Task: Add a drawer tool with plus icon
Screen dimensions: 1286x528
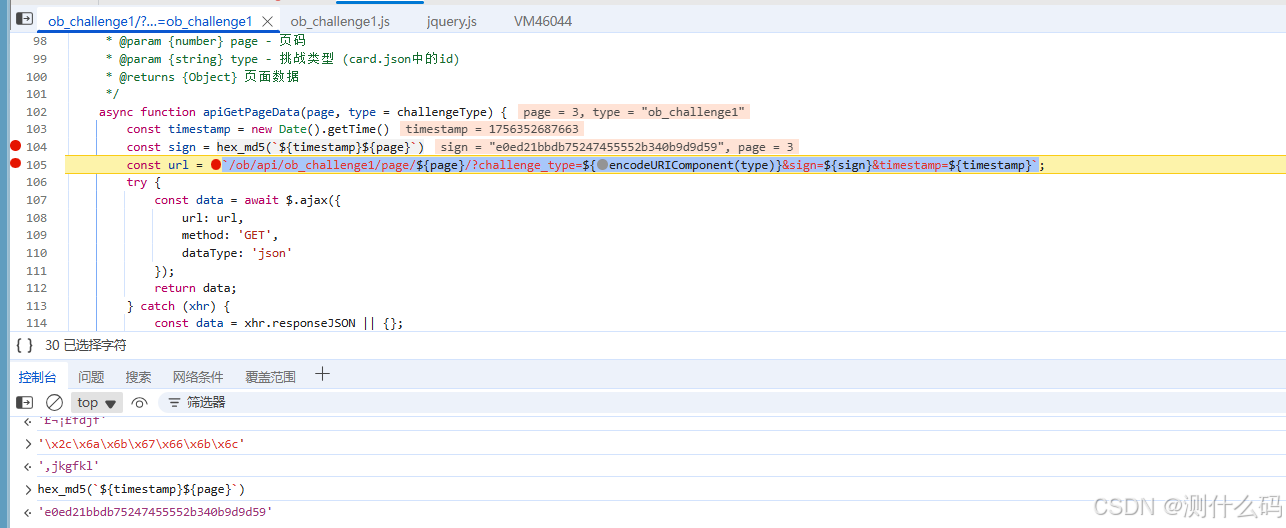Action: coord(322,375)
